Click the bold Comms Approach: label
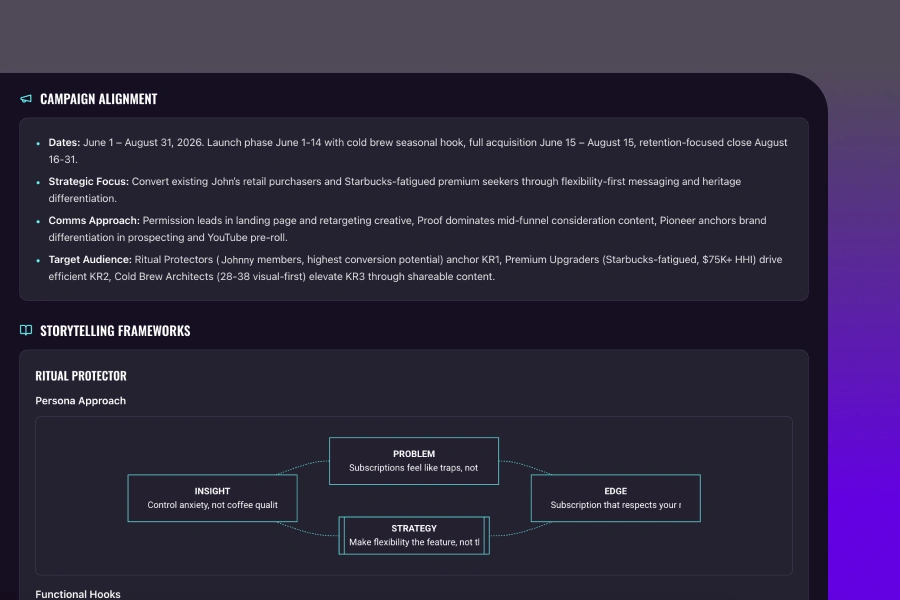 pos(94,220)
